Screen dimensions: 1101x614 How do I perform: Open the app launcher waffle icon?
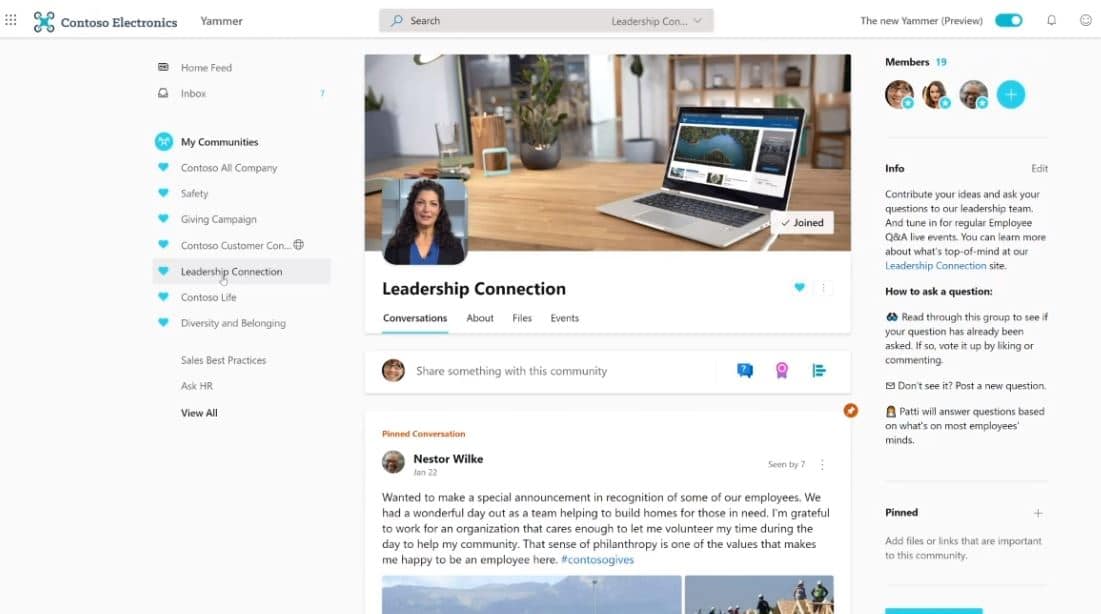point(11,20)
